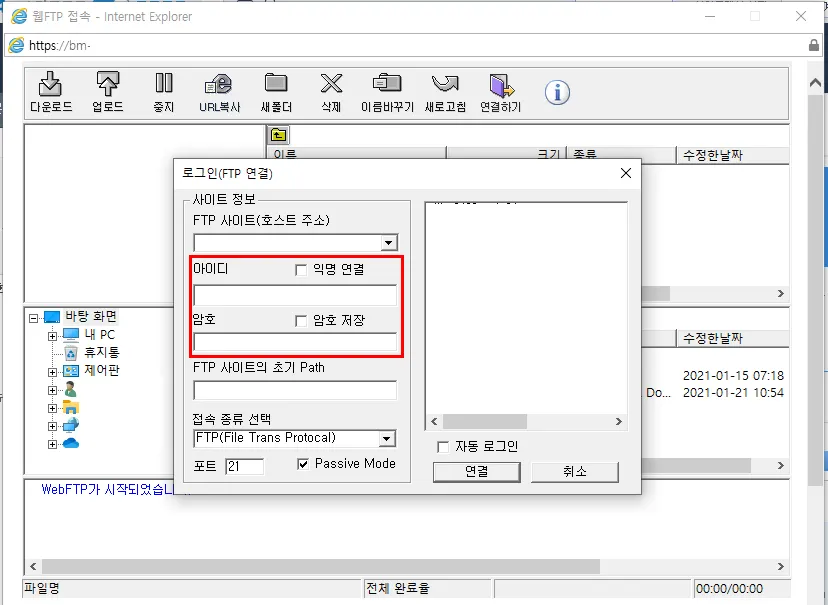Expand the 내 PC tree node
This screenshot has width=828, height=605.
click(x=52, y=336)
